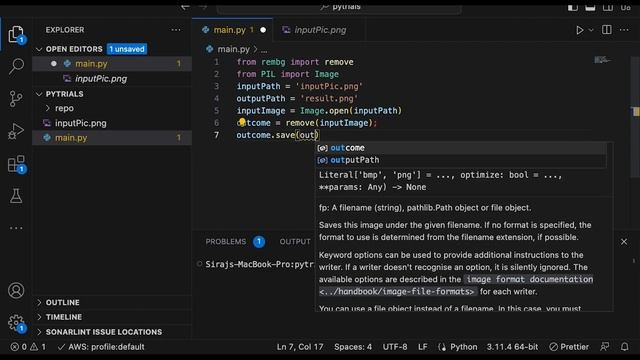Open notifications bell in status bar
This screenshot has width=640, height=360.
coord(624,347)
